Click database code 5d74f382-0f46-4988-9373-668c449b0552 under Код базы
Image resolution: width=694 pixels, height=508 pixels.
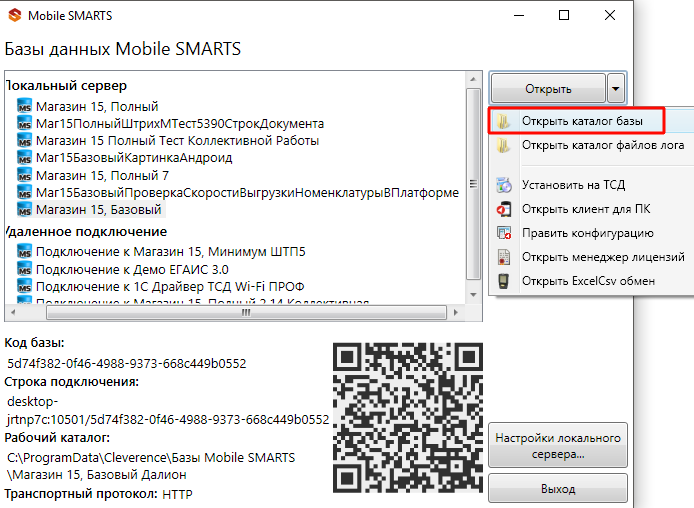coord(127,363)
